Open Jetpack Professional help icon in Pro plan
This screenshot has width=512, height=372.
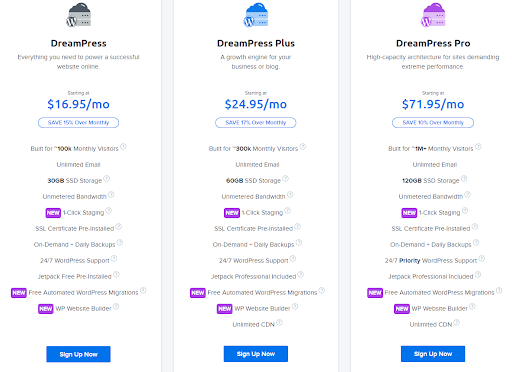click(x=478, y=275)
